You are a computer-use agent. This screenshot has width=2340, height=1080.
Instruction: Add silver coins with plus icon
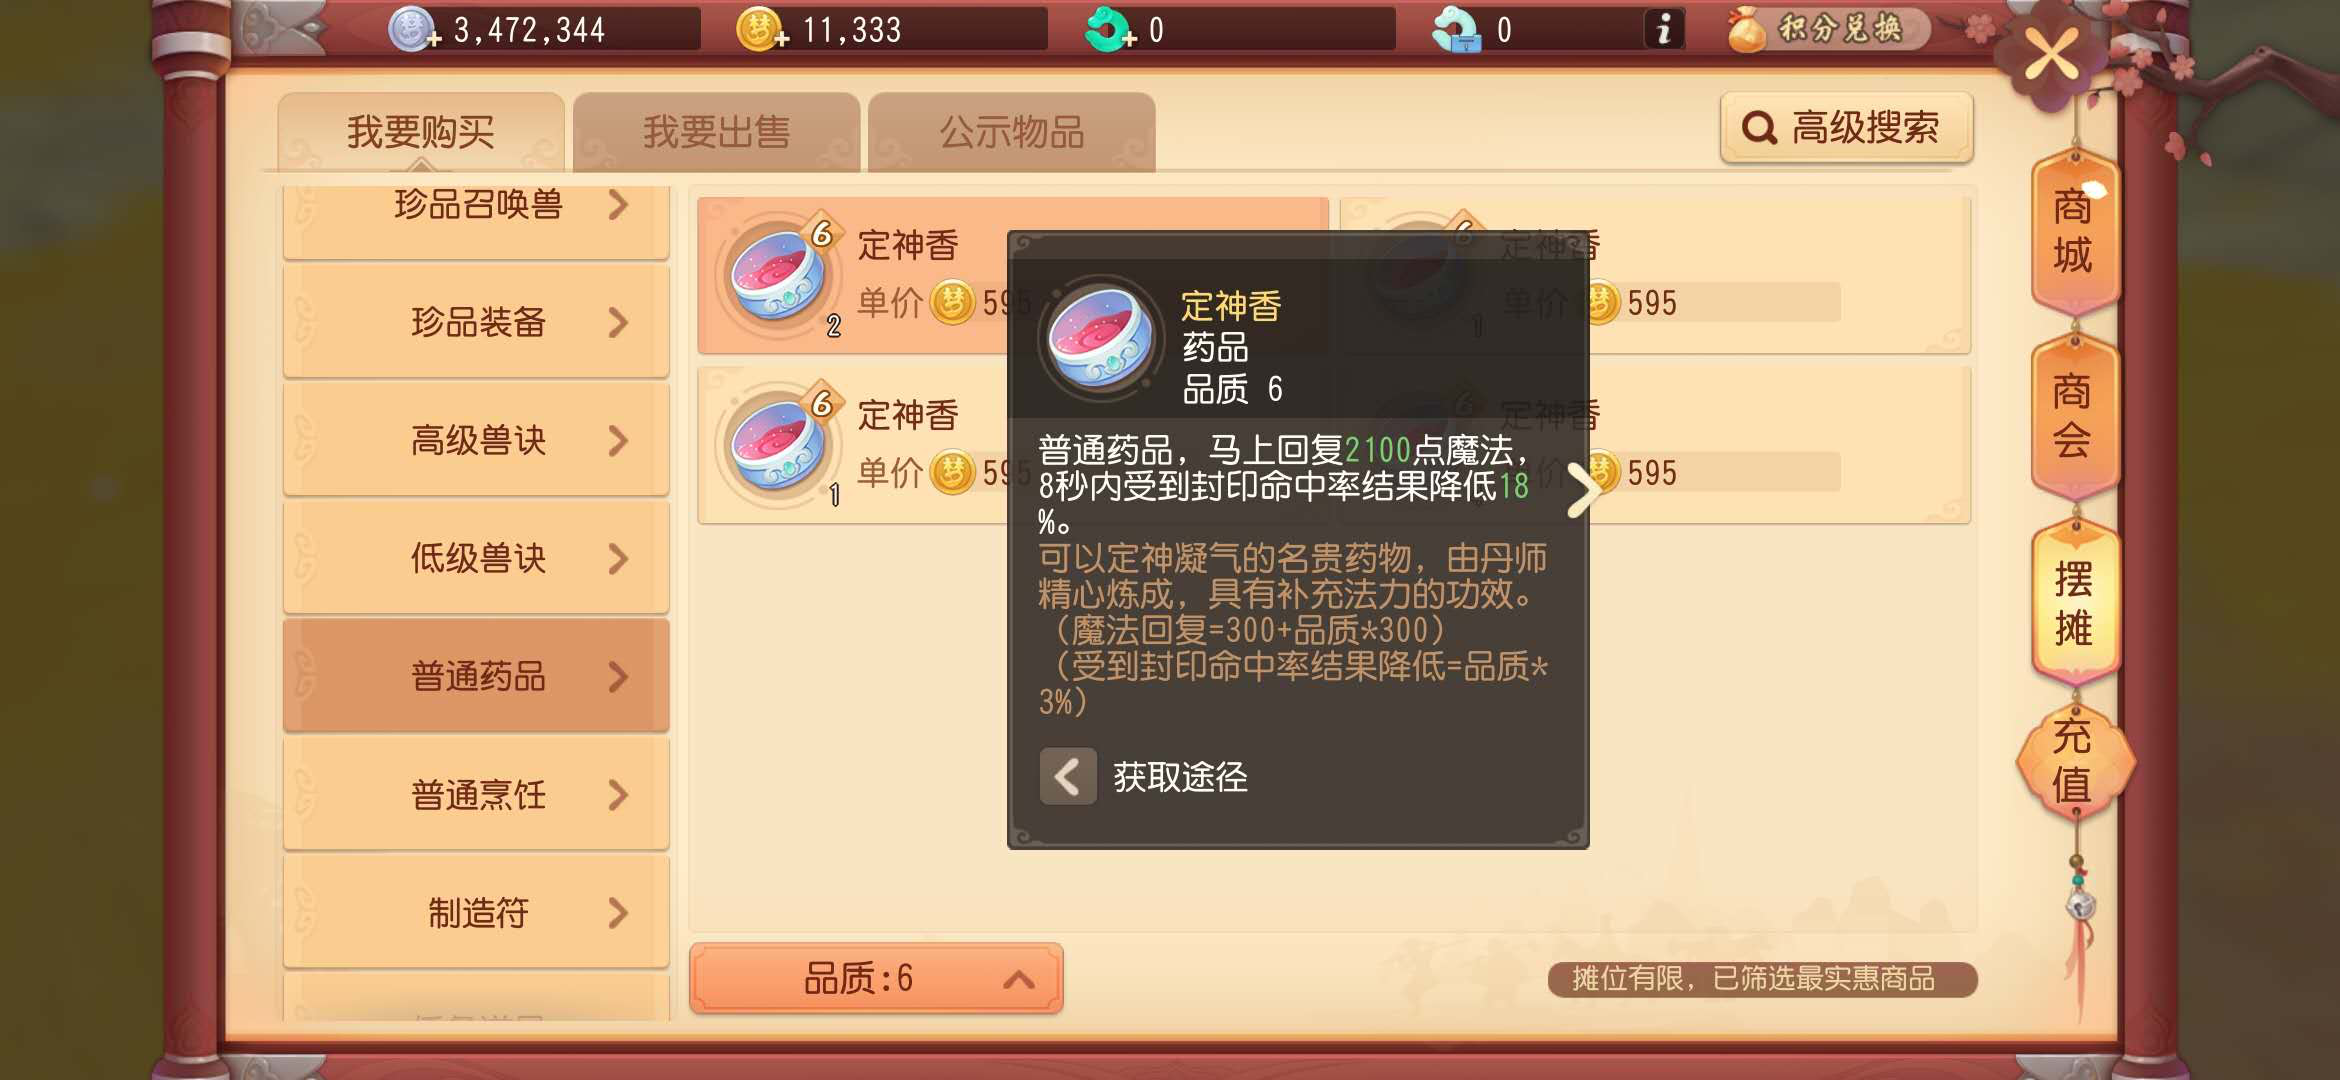pyautogui.click(x=414, y=29)
